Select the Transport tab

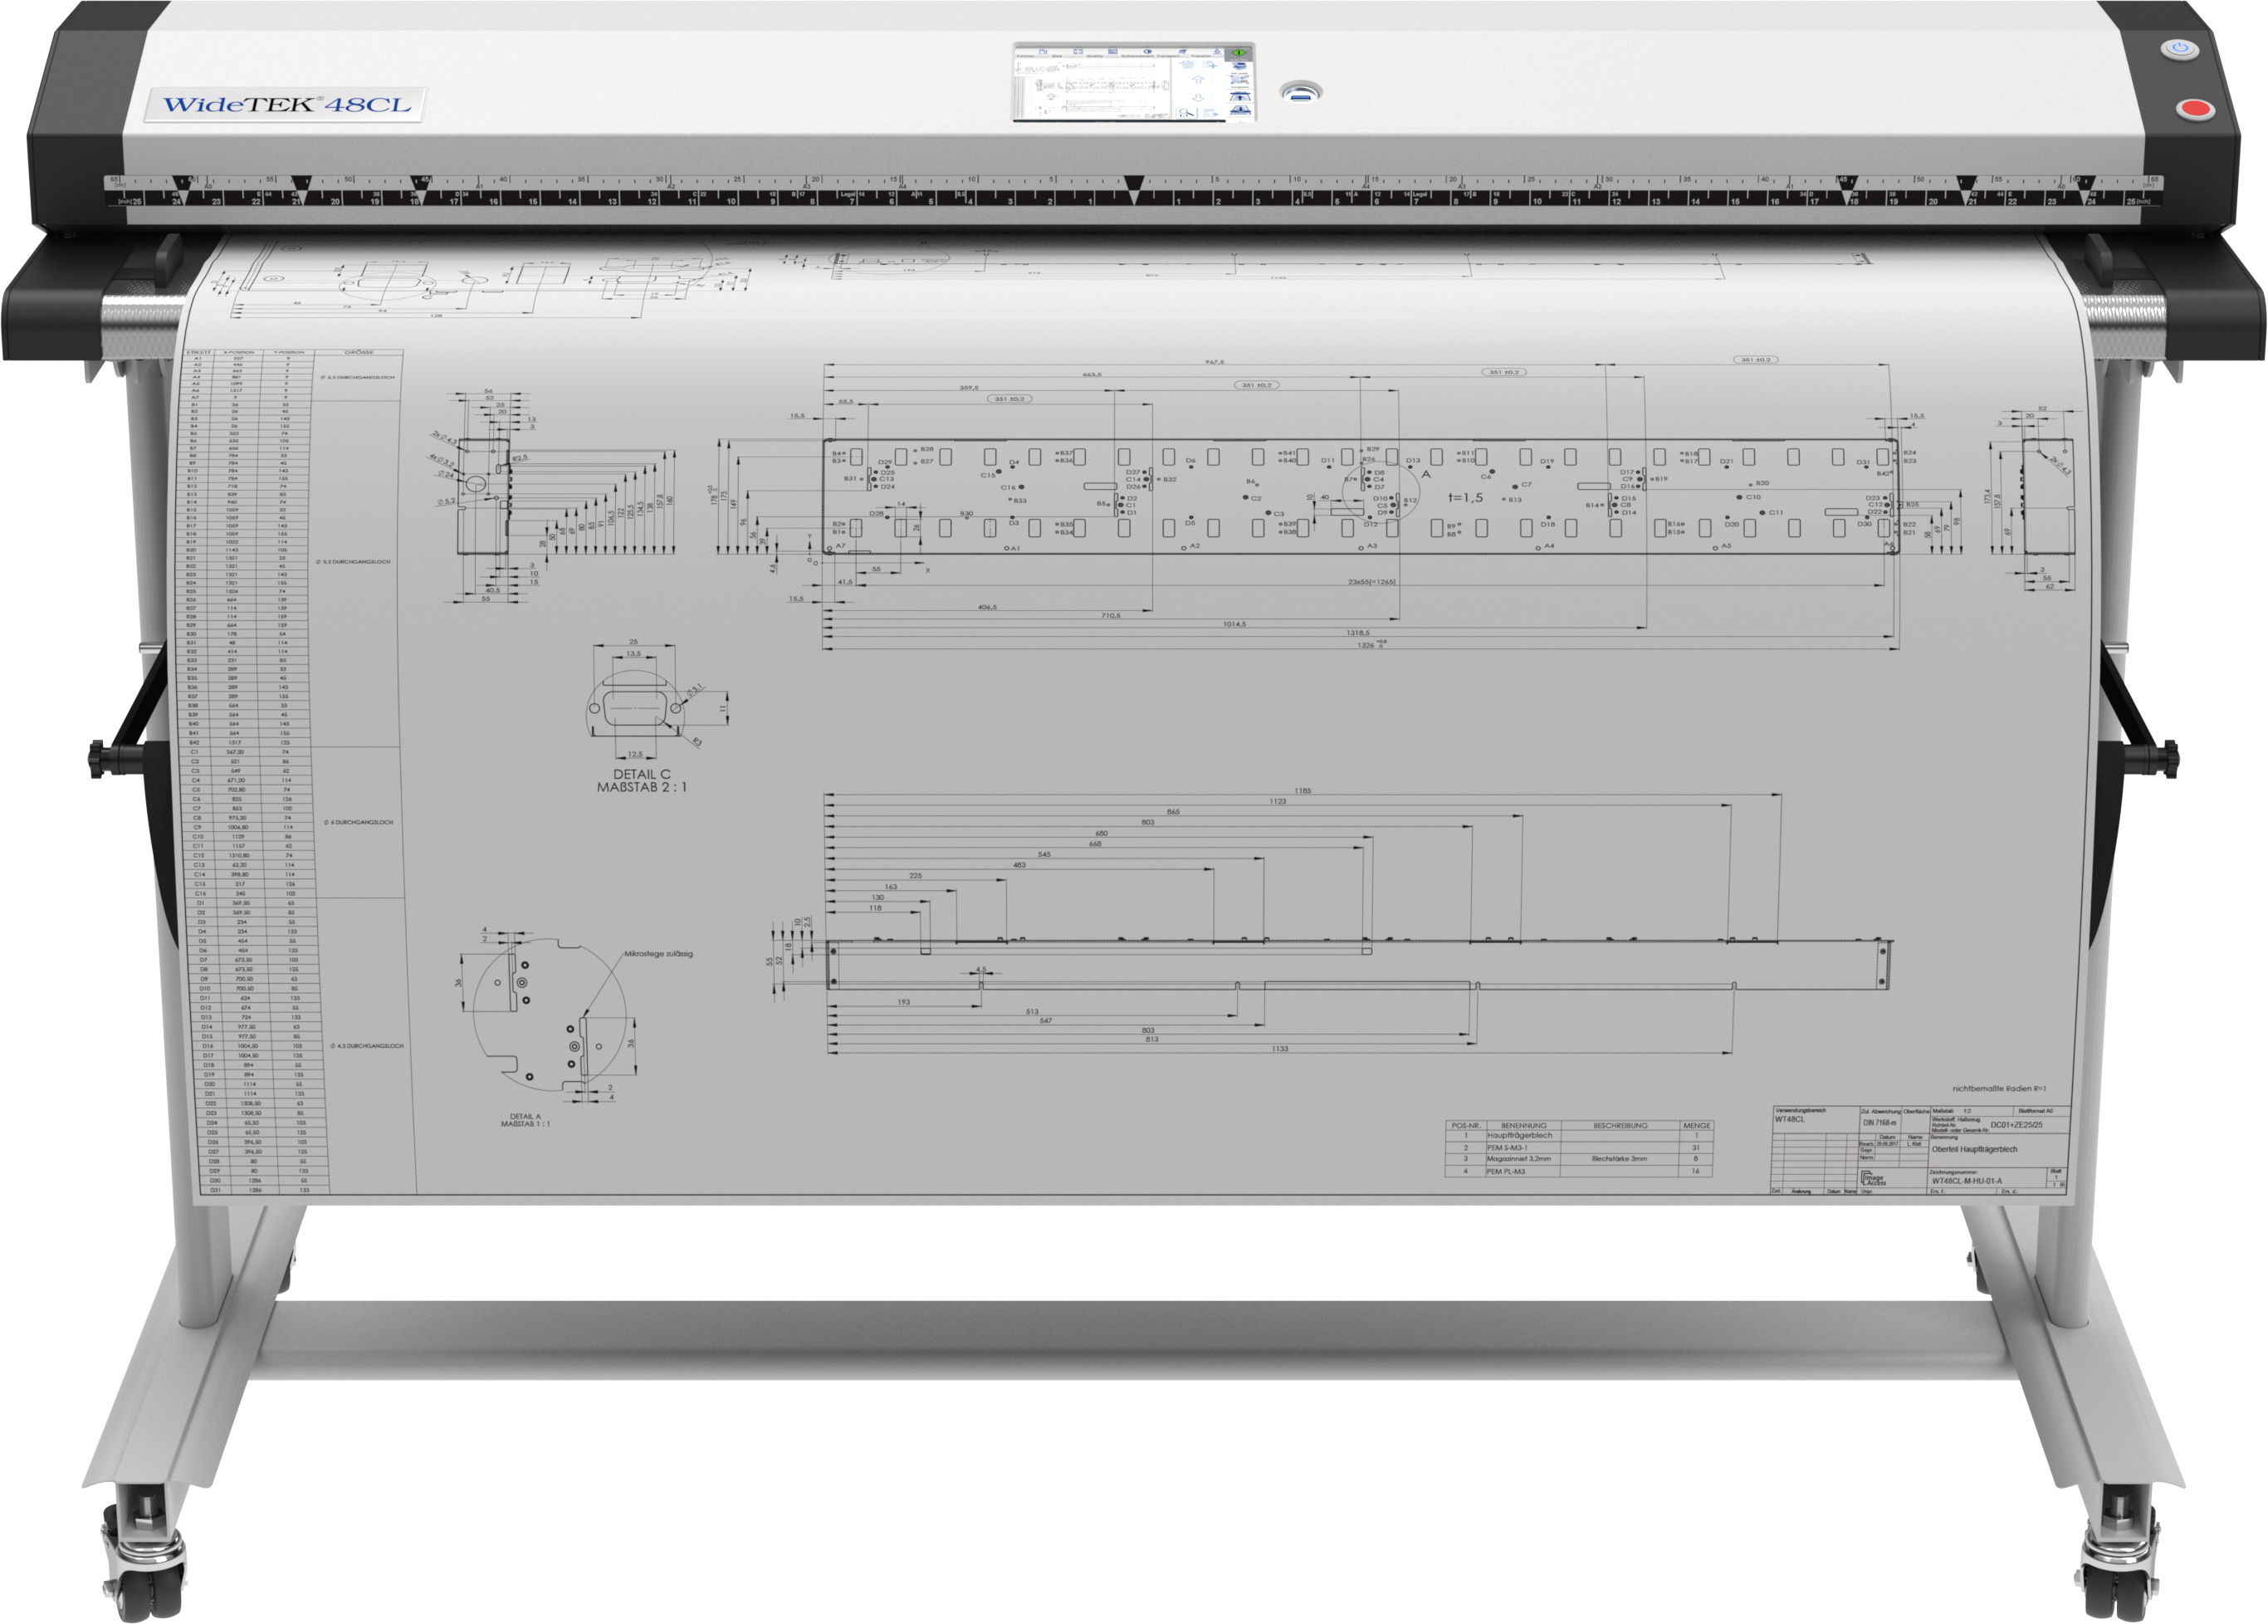click(x=1173, y=53)
